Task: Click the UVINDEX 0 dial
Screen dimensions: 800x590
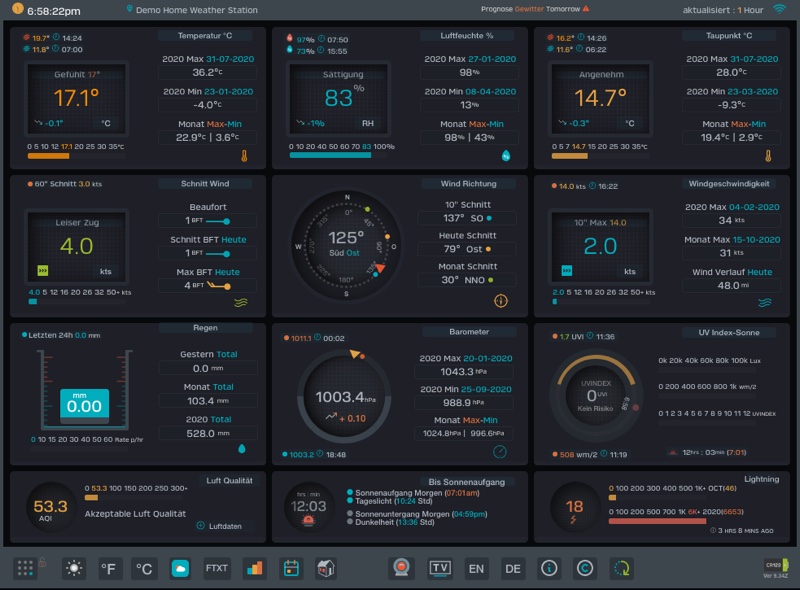Action: pos(595,396)
